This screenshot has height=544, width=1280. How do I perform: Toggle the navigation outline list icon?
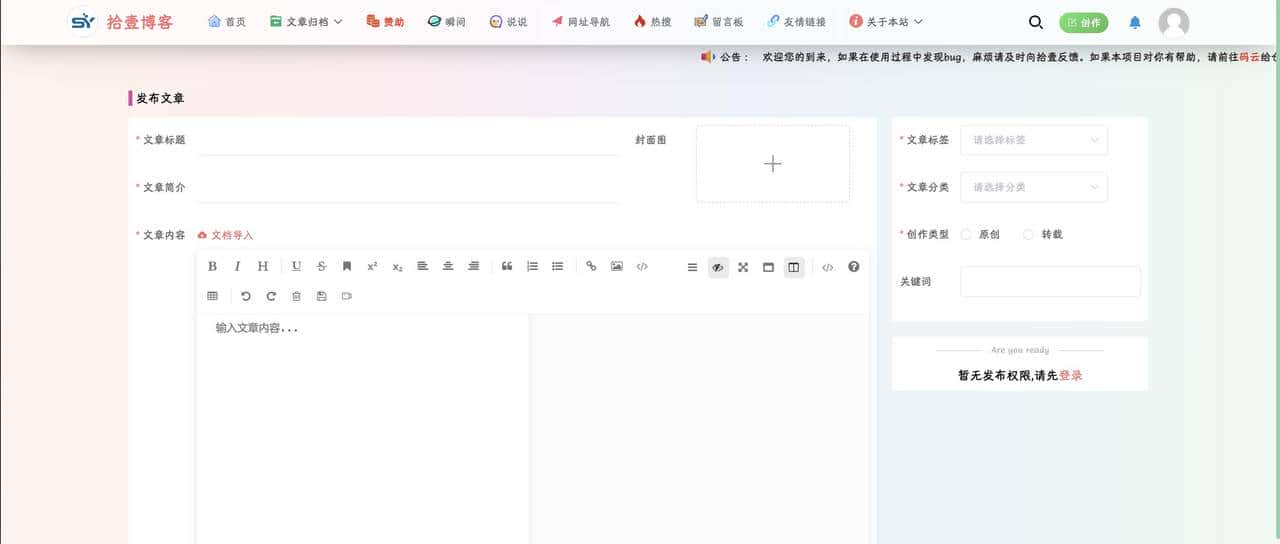point(692,267)
